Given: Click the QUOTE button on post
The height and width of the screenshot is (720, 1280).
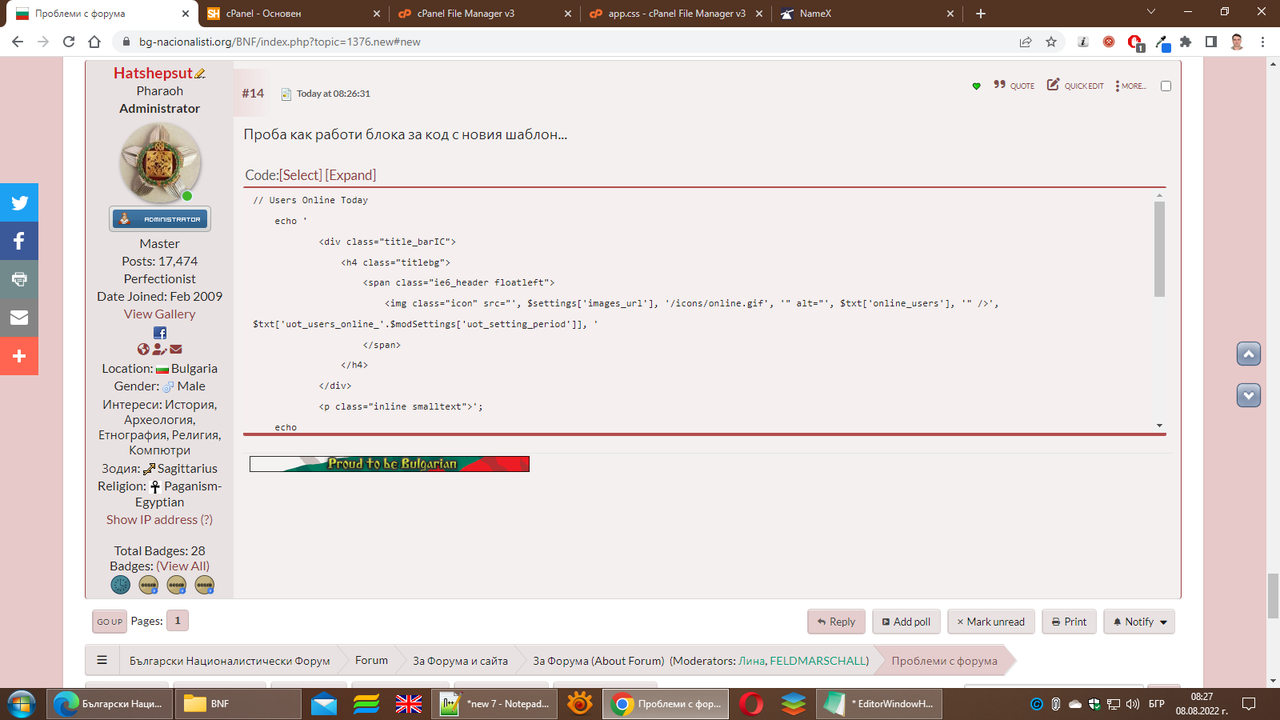Looking at the screenshot, I should pyautogui.click(x=1014, y=86).
